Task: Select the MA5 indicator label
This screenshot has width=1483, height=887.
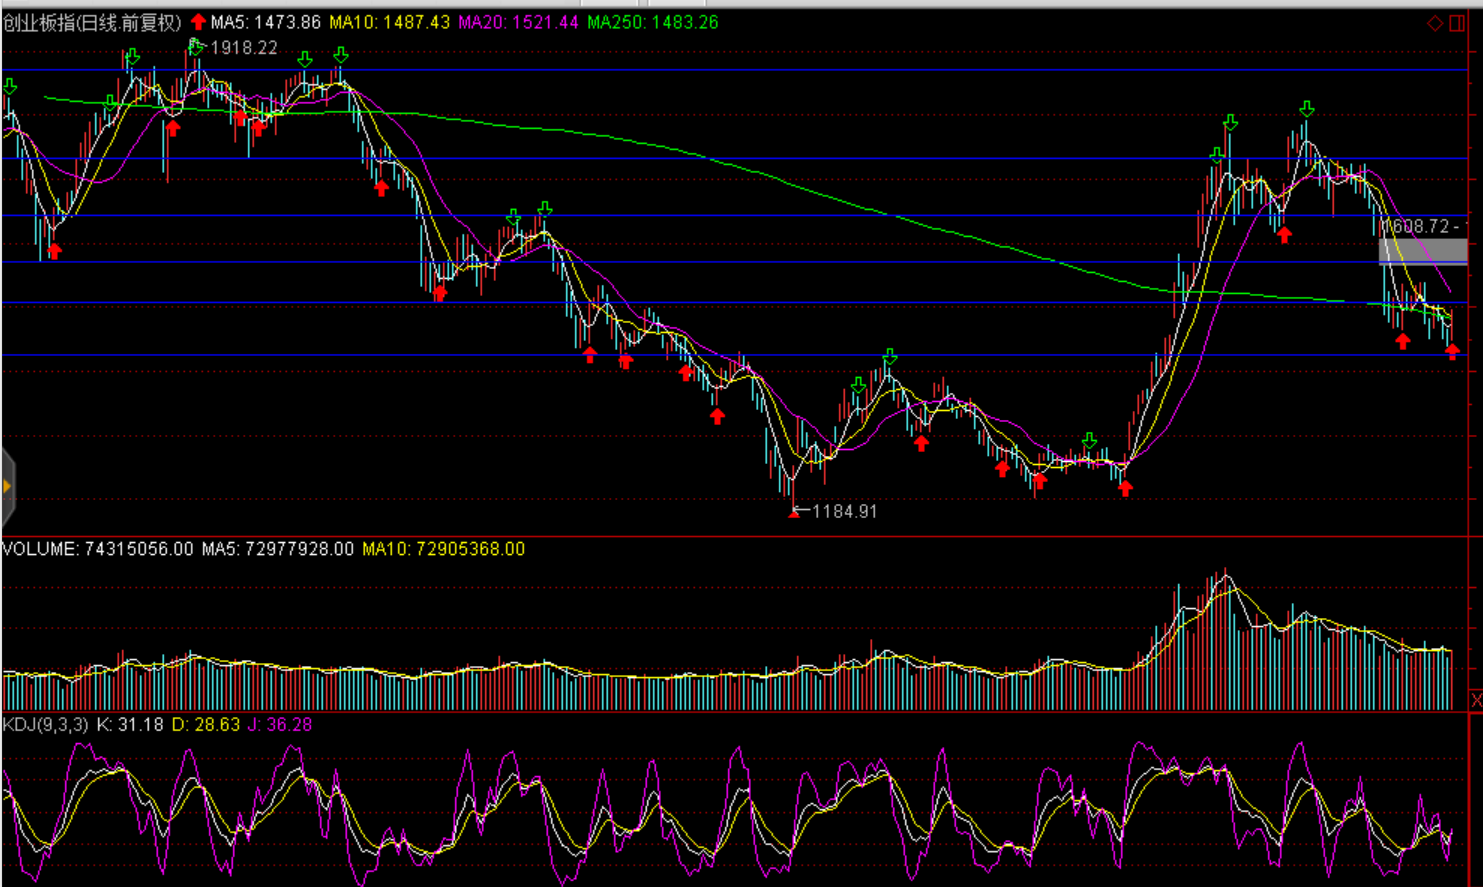Action: point(266,22)
